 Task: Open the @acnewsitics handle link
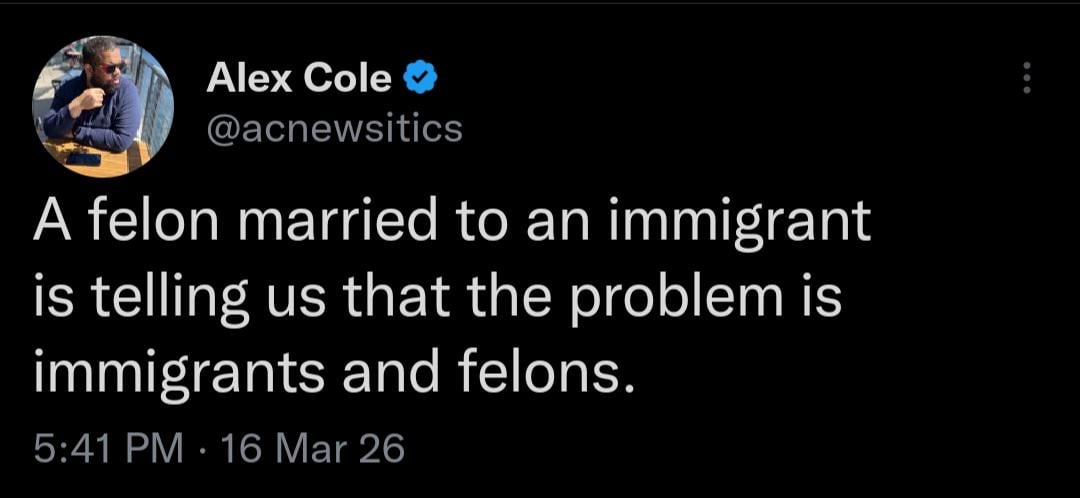coord(334,128)
